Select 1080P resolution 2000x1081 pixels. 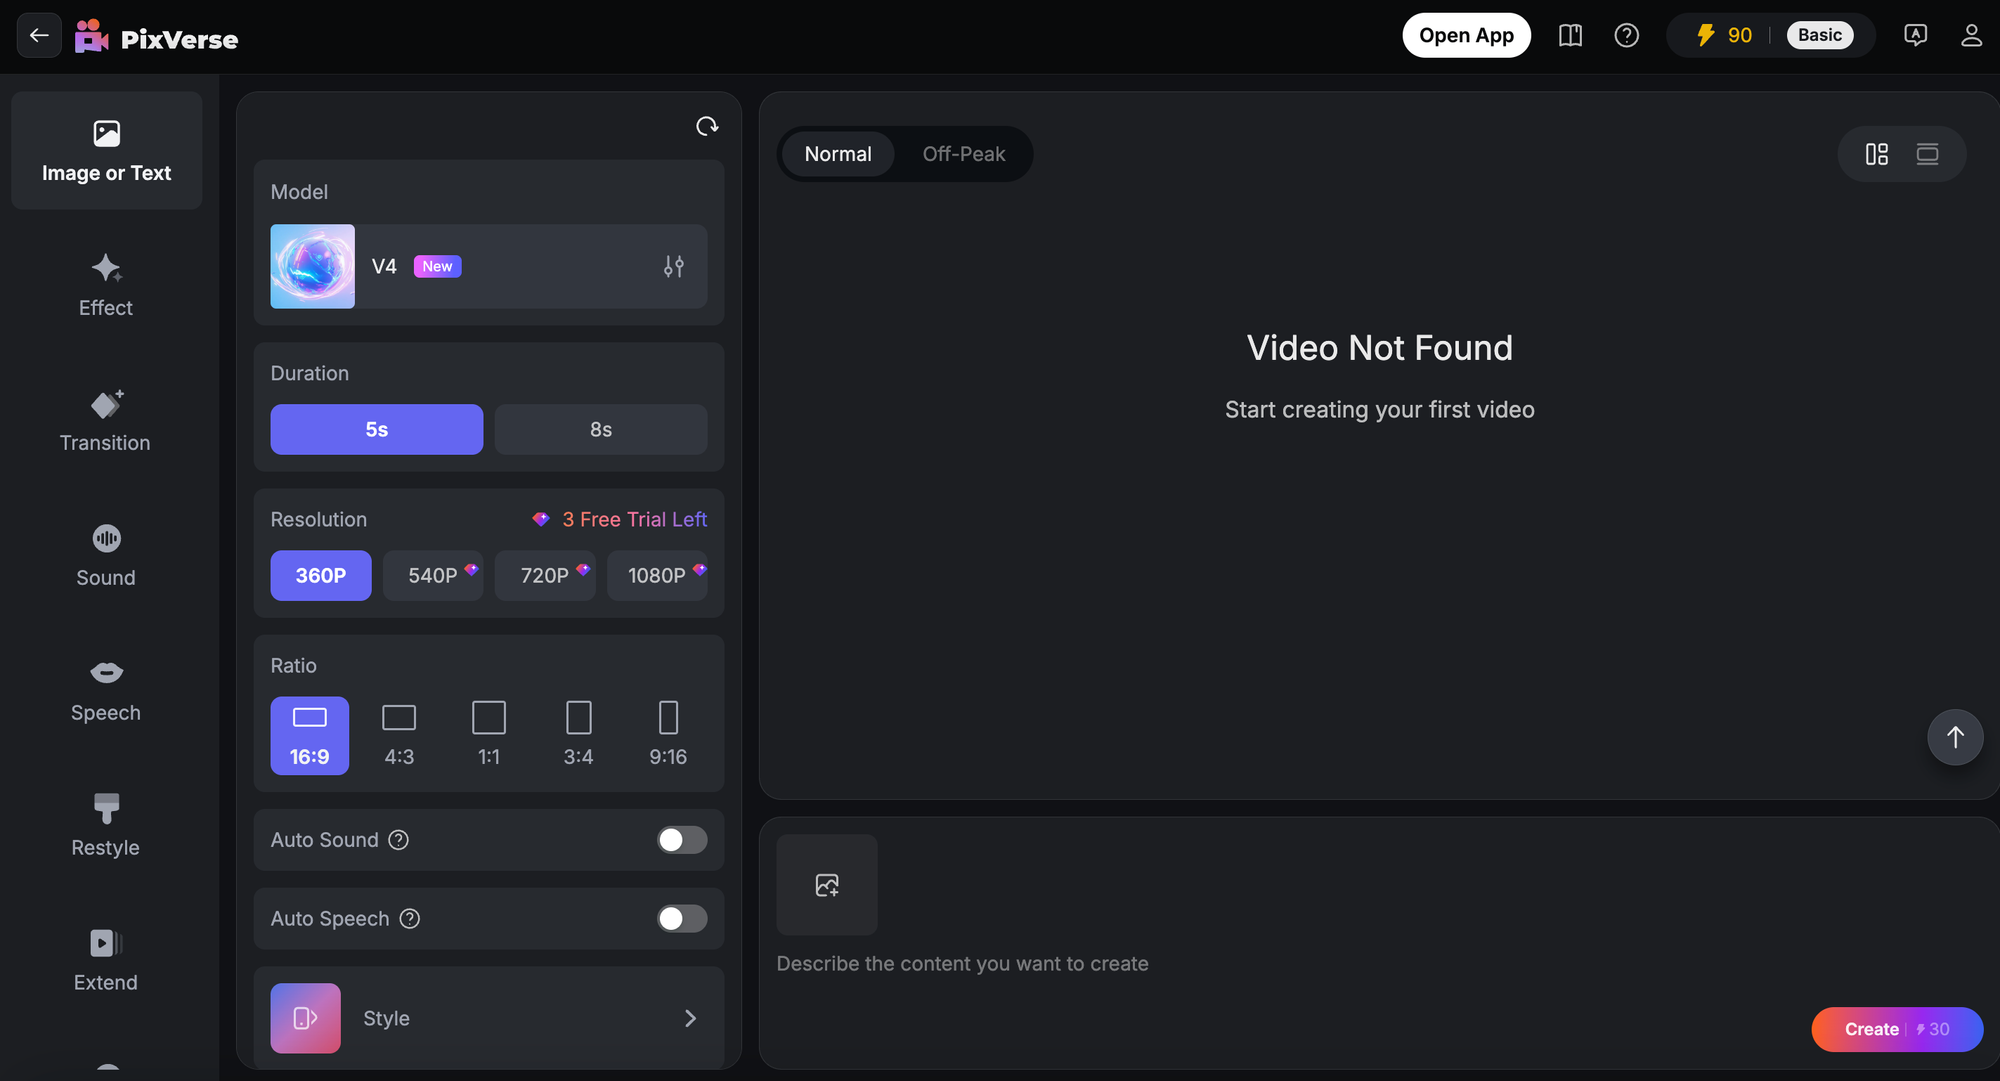657,575
